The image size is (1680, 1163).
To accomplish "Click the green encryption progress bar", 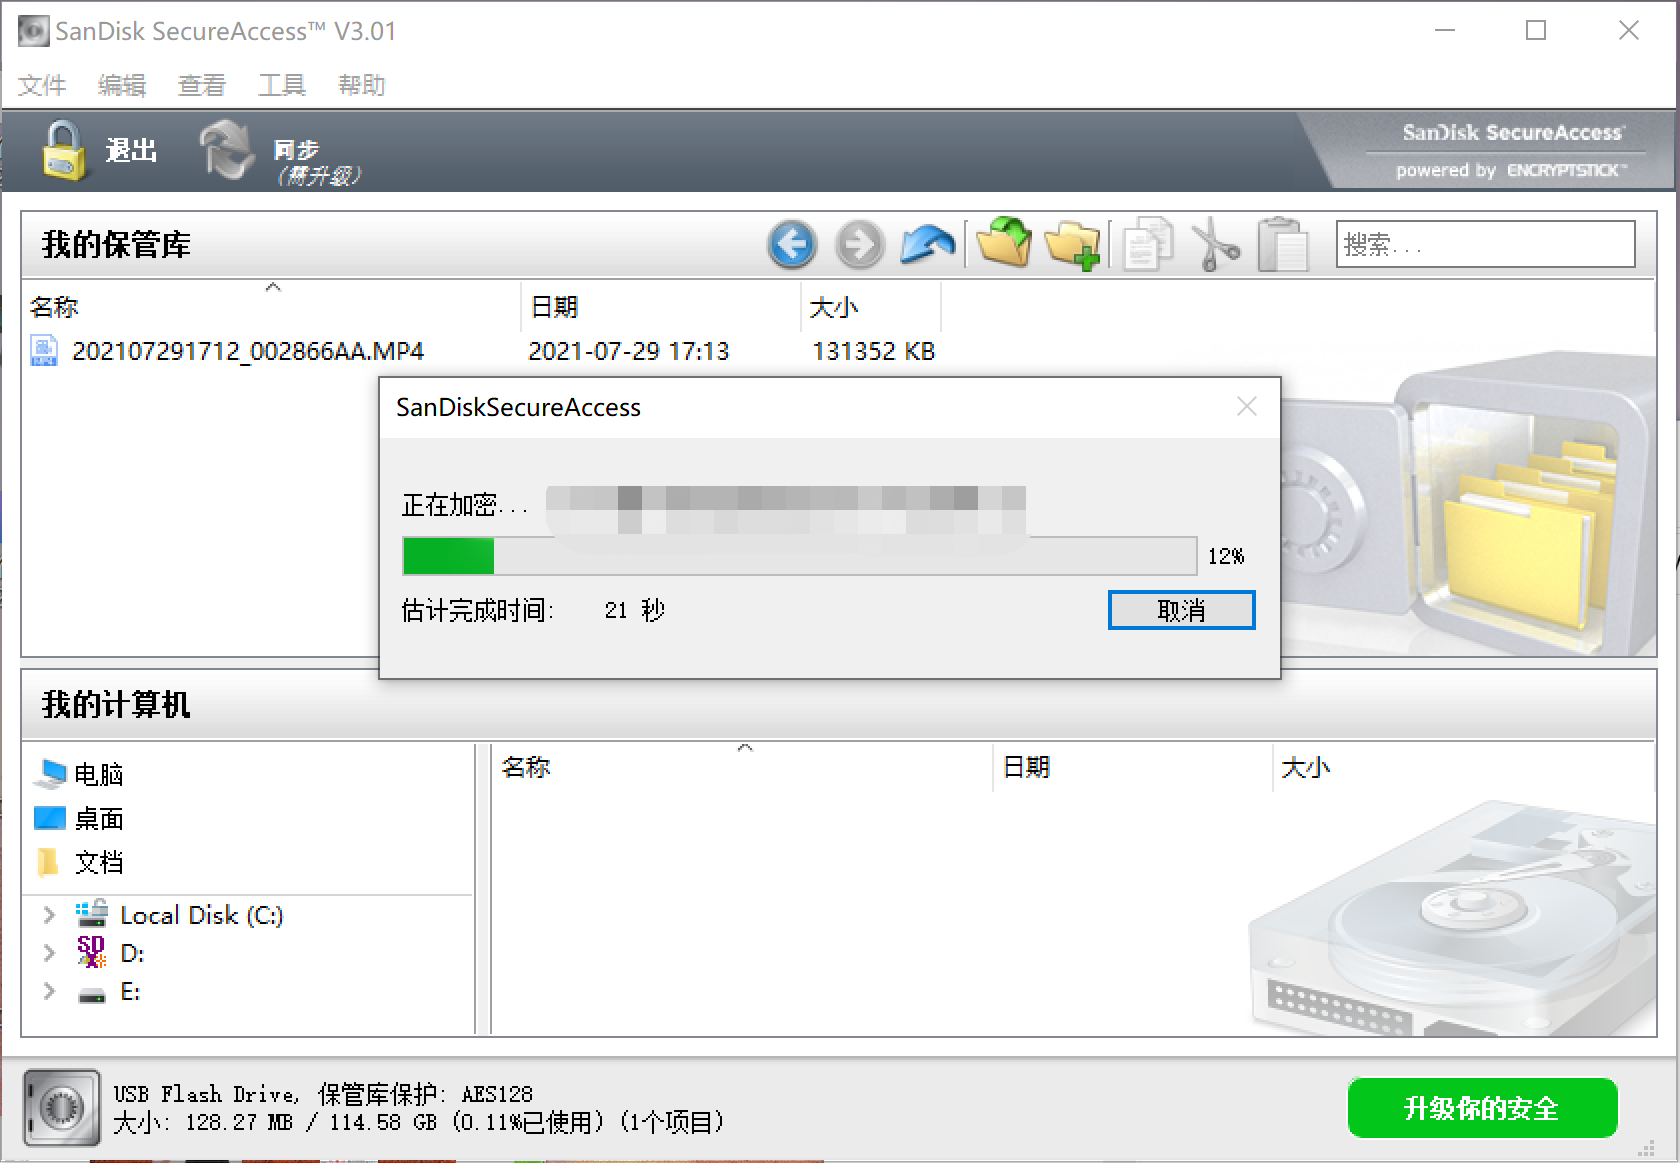I will (799, 556).
